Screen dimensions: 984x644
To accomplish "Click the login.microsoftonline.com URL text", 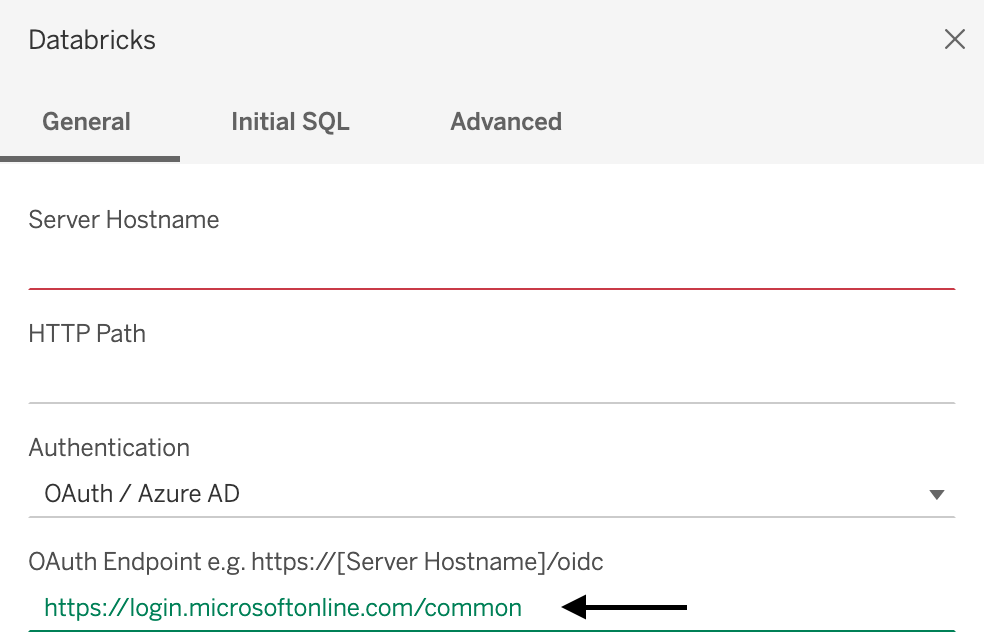I will coord(283,607).
